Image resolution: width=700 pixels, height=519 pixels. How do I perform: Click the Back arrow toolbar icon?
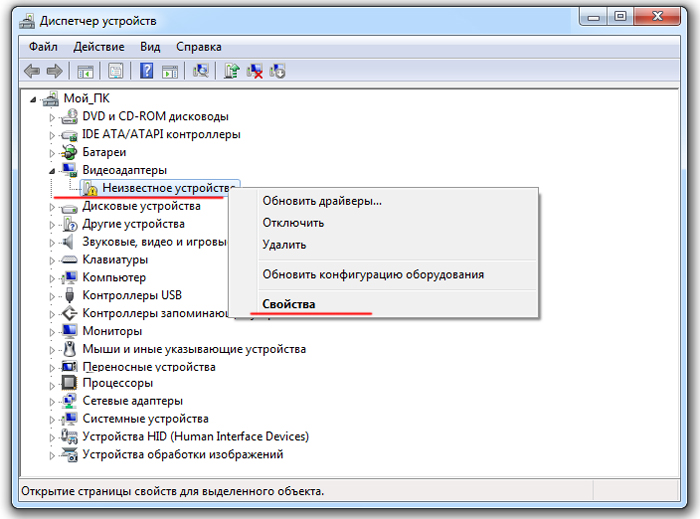(x=32, y=71)
